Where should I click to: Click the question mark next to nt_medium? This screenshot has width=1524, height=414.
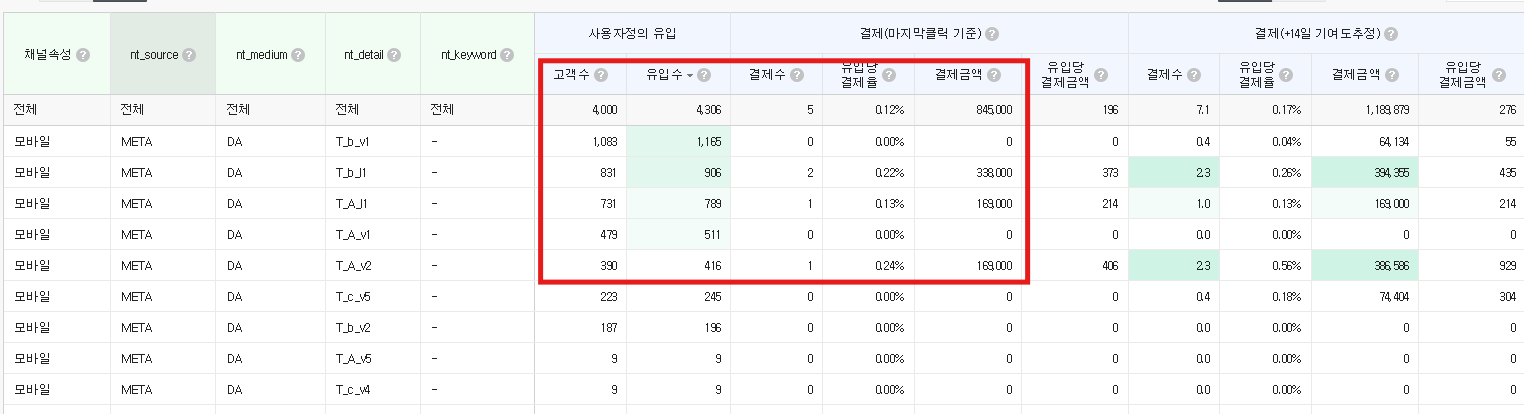(298, 55)
